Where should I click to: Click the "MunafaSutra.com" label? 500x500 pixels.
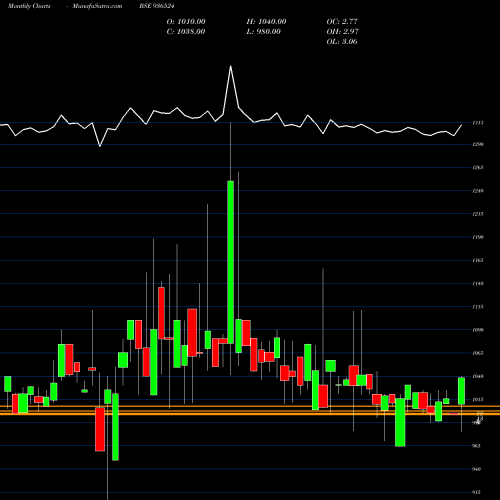[x=97, y=6]
